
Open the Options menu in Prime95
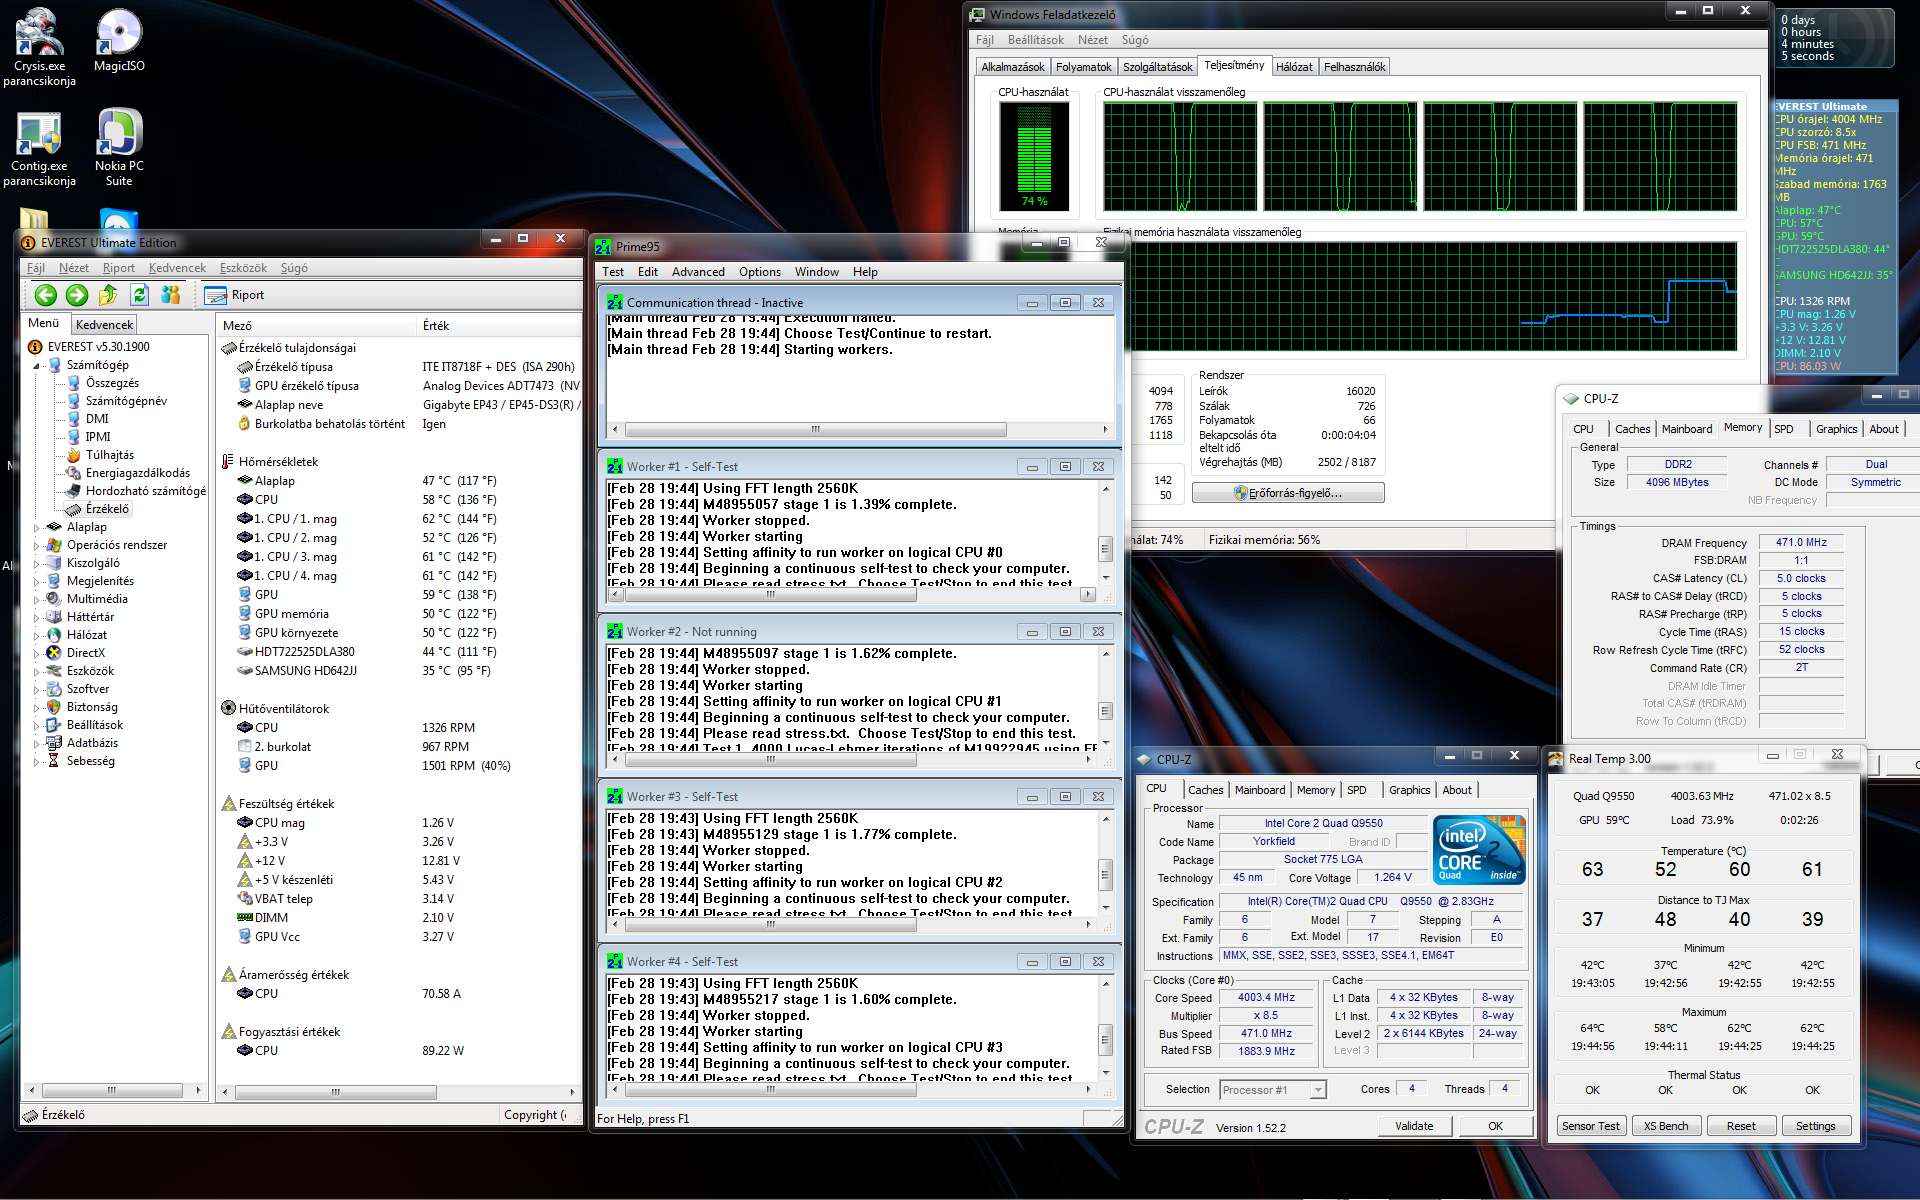760,272
